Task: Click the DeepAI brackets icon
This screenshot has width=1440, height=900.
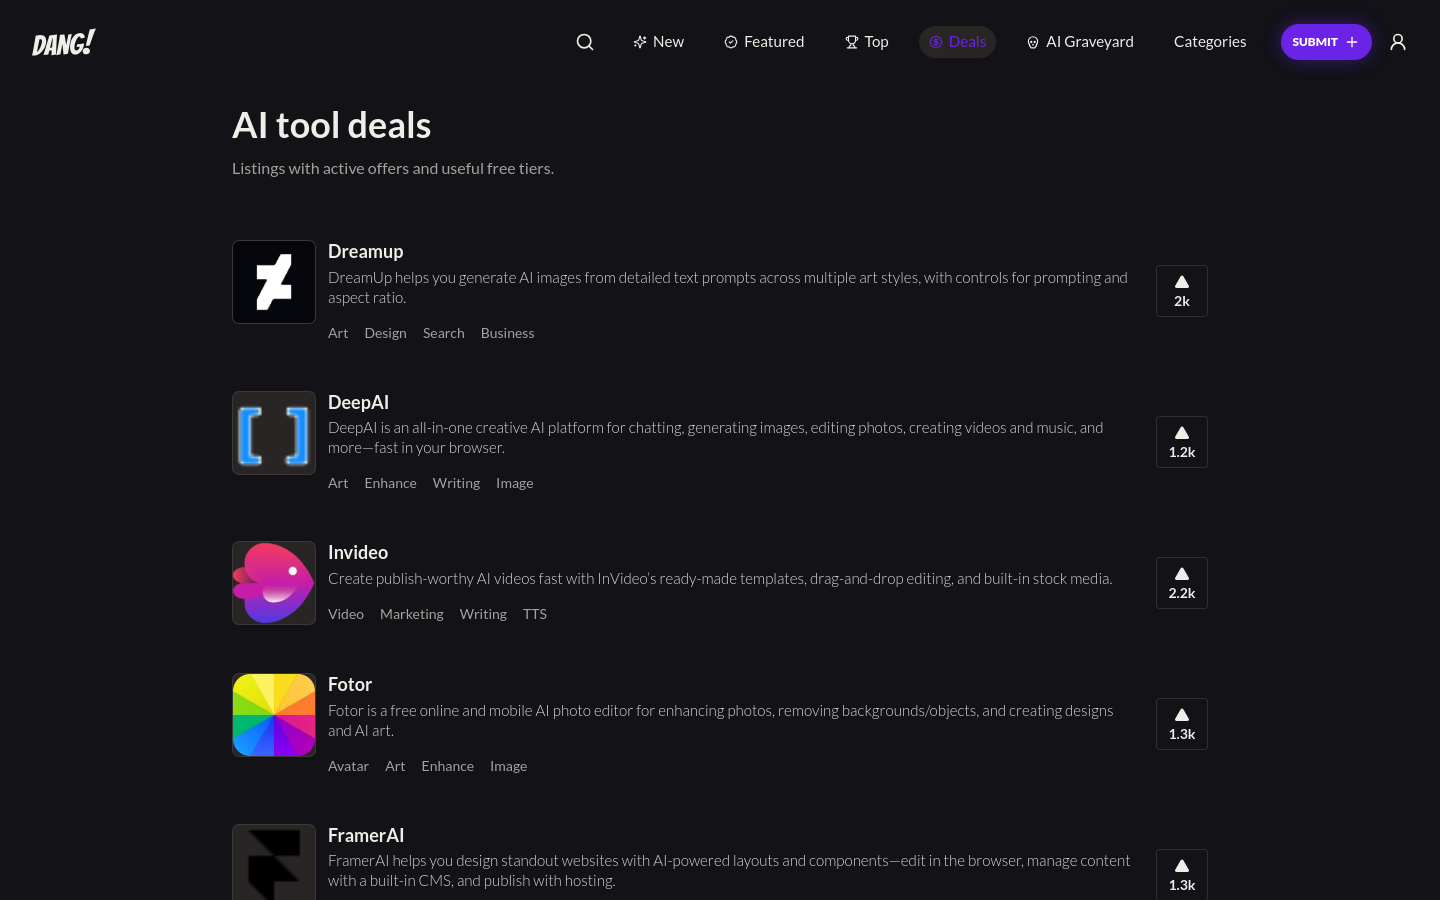Action: coord(274,433)
